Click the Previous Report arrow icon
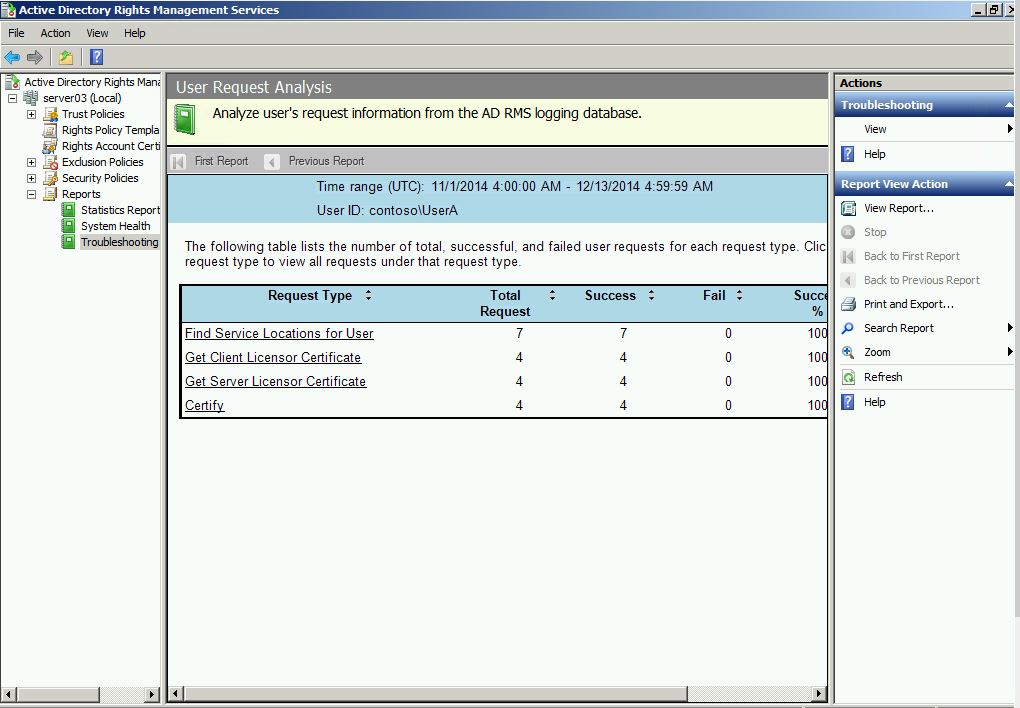The height and width of the screenshot is (708, 1020). 272,161
